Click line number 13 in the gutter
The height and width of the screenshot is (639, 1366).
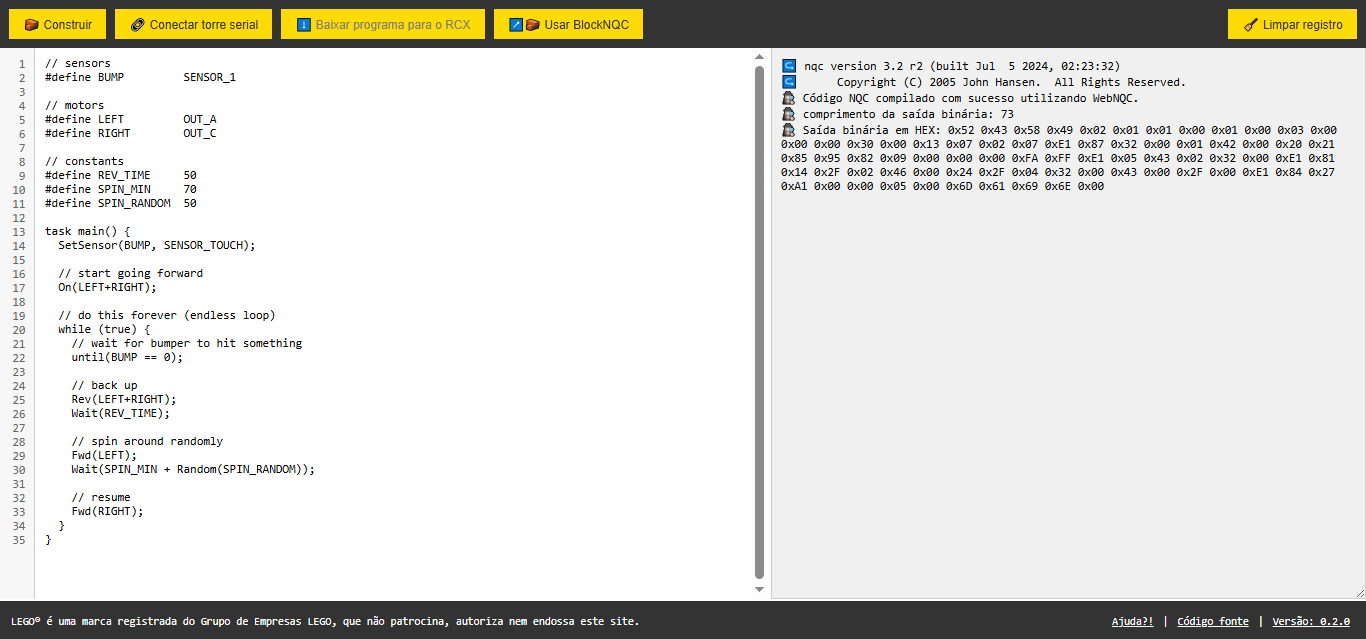coord(21,231)
